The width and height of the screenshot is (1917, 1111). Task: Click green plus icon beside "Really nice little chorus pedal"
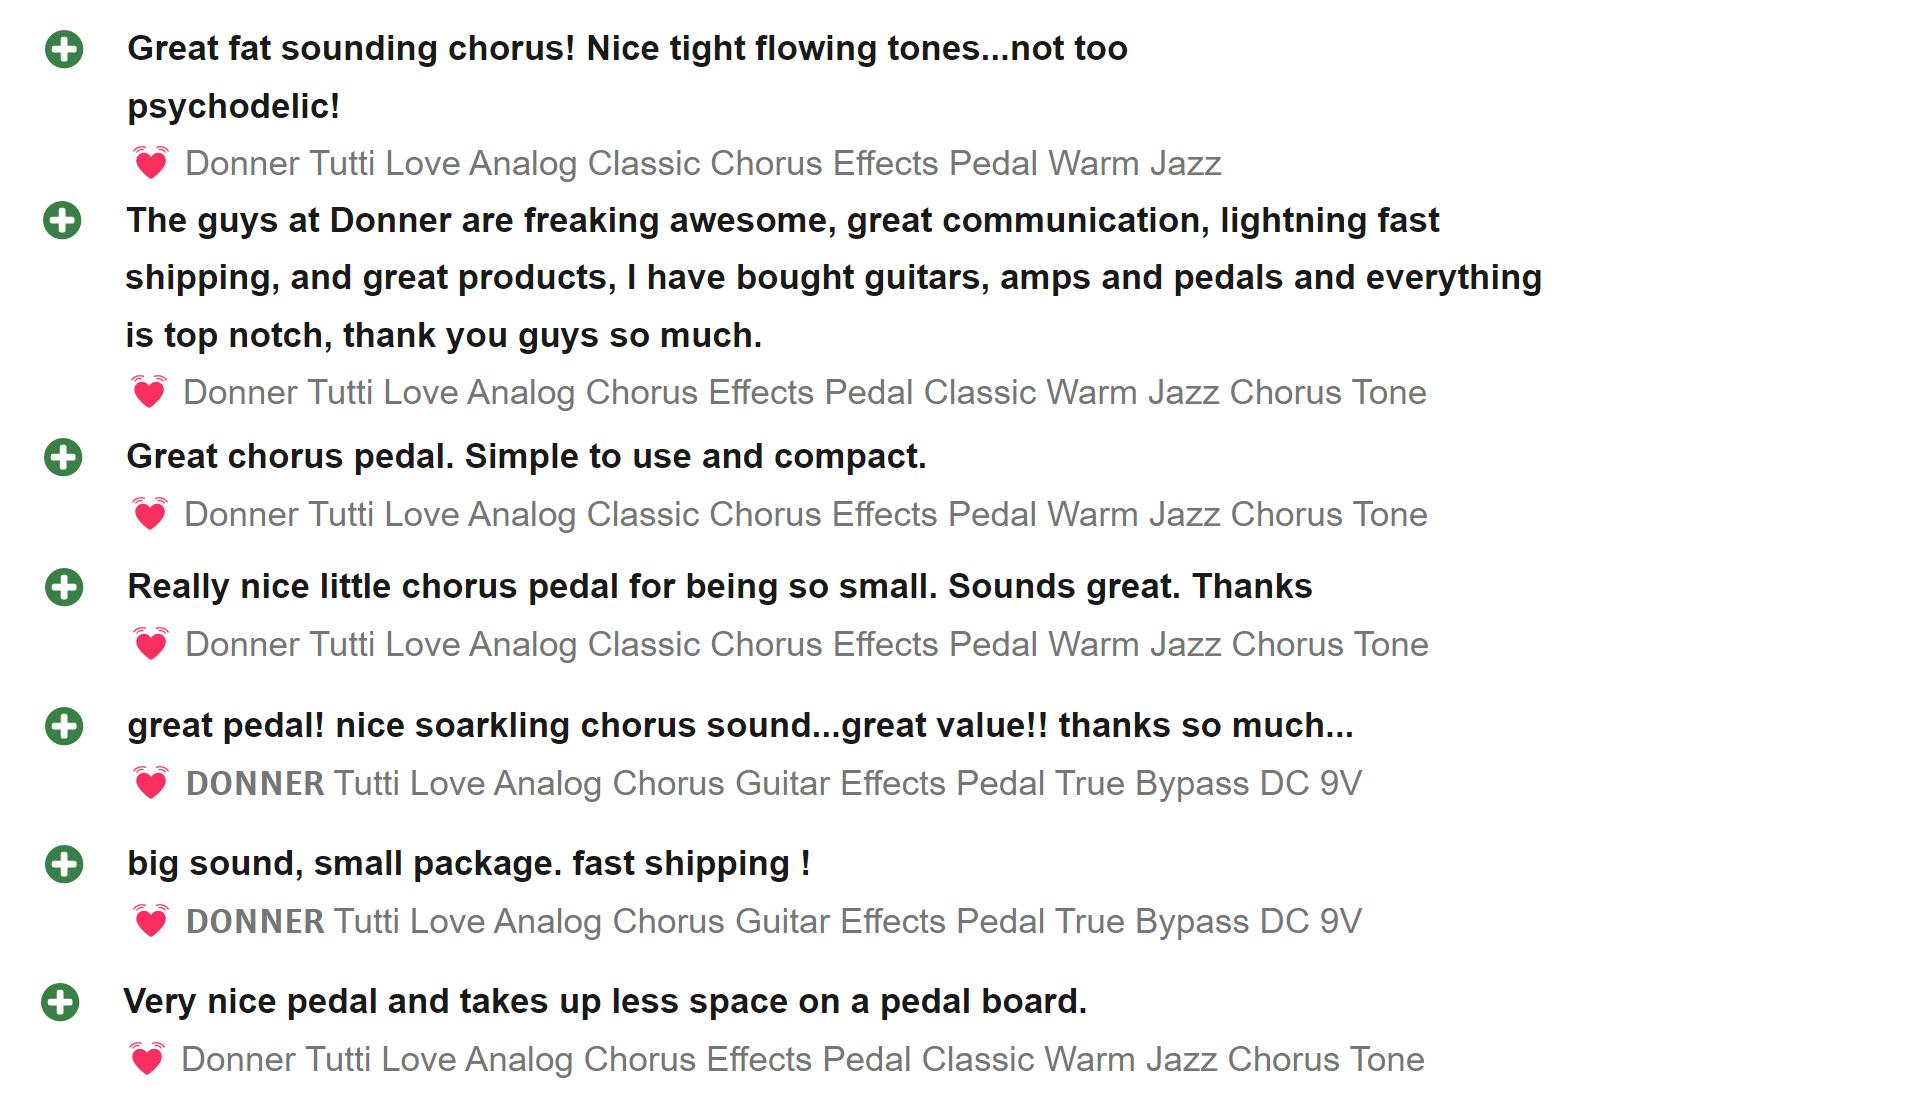[x=64, y=587]
